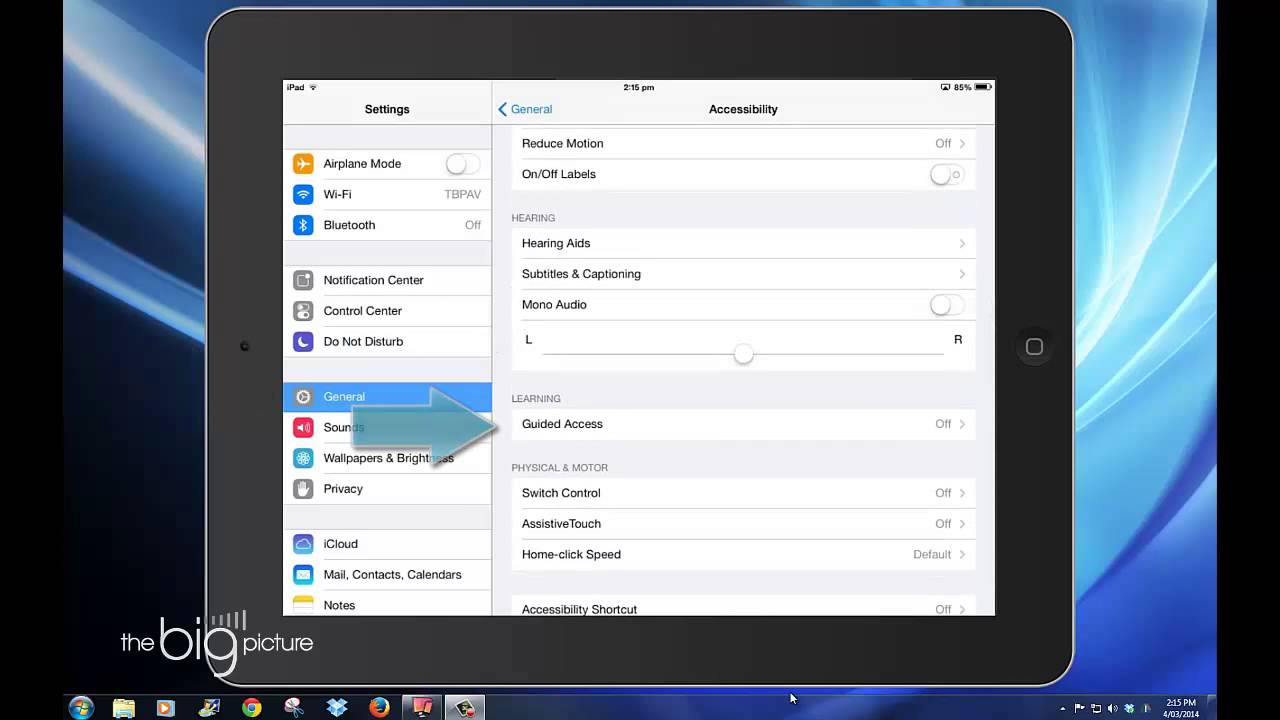The width and height of the screenshot is (1280, 720).
Task: Tap the Sounds speaker icon
Action: click(x=303, y=428)
